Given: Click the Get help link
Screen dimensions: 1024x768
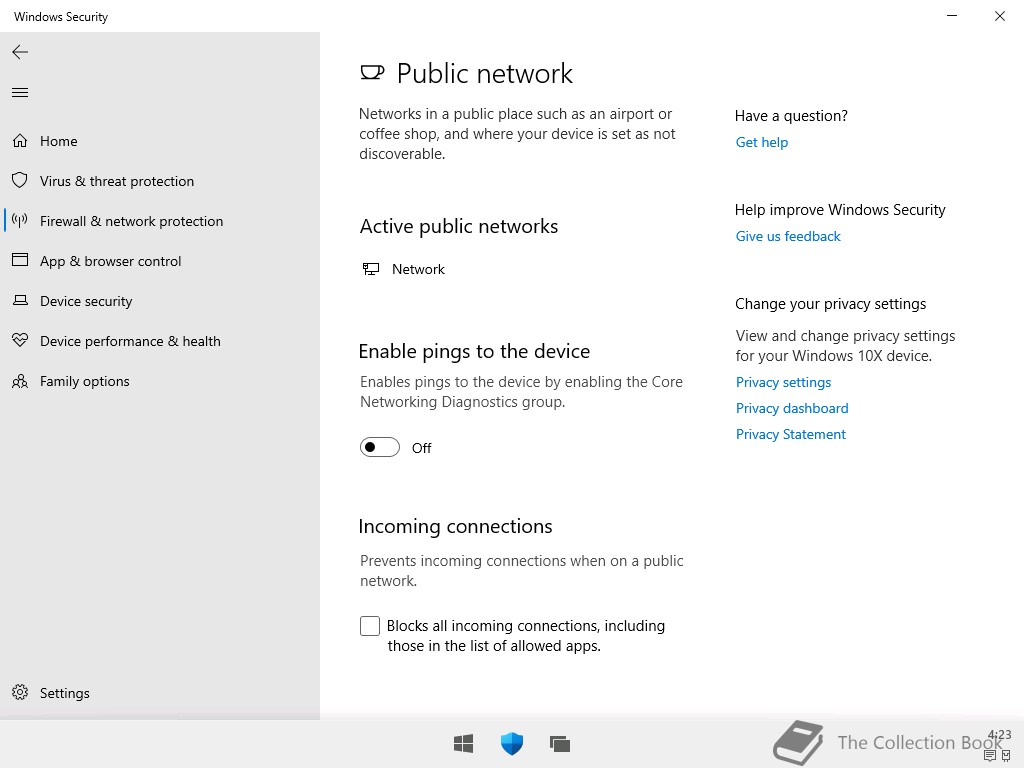Looking at the screenshot, I should coord(761,142).
